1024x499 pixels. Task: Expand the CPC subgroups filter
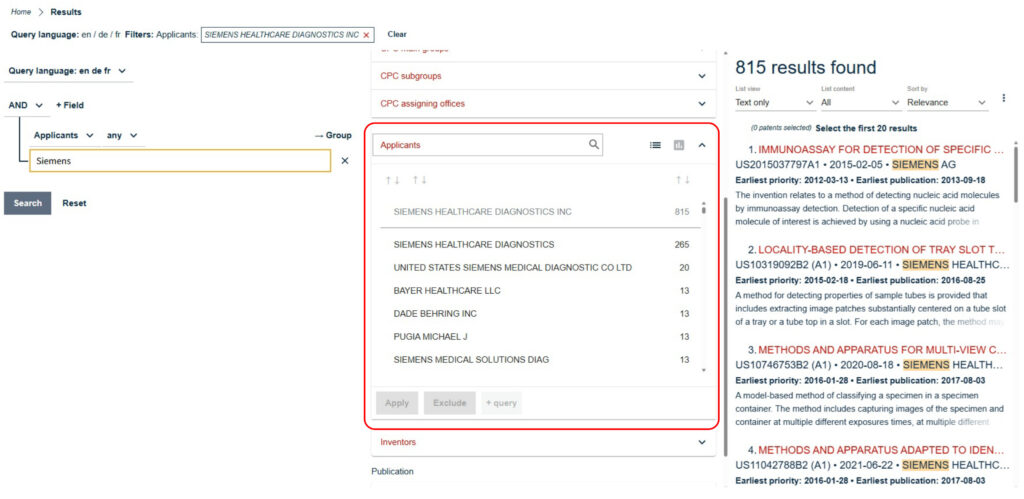click(540, 76)
